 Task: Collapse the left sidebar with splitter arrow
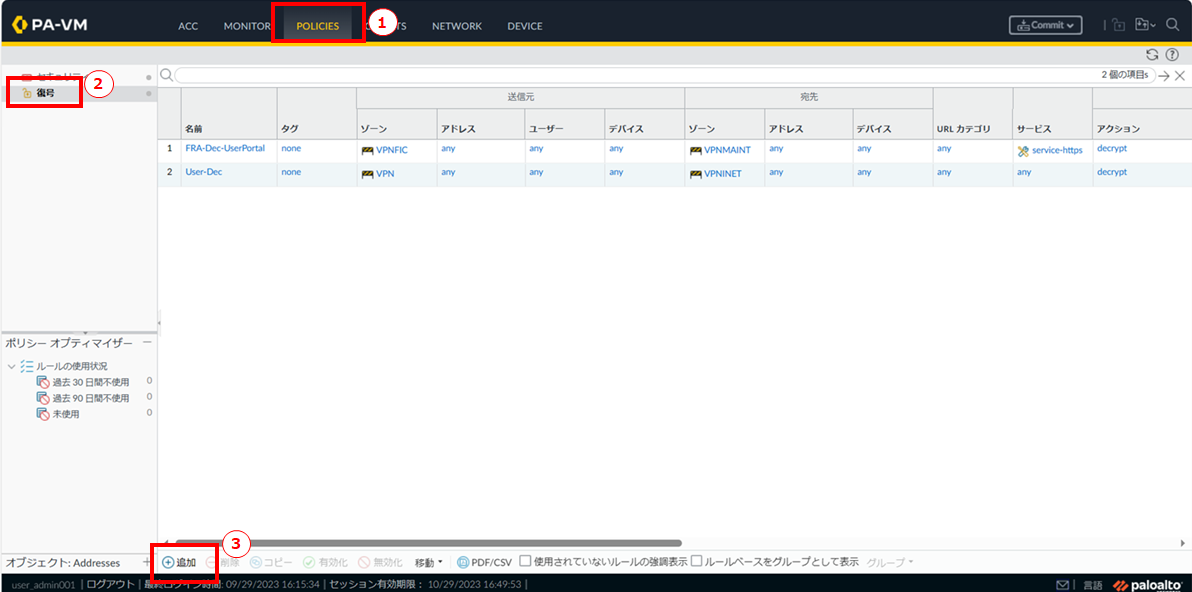tap(159, 323)
